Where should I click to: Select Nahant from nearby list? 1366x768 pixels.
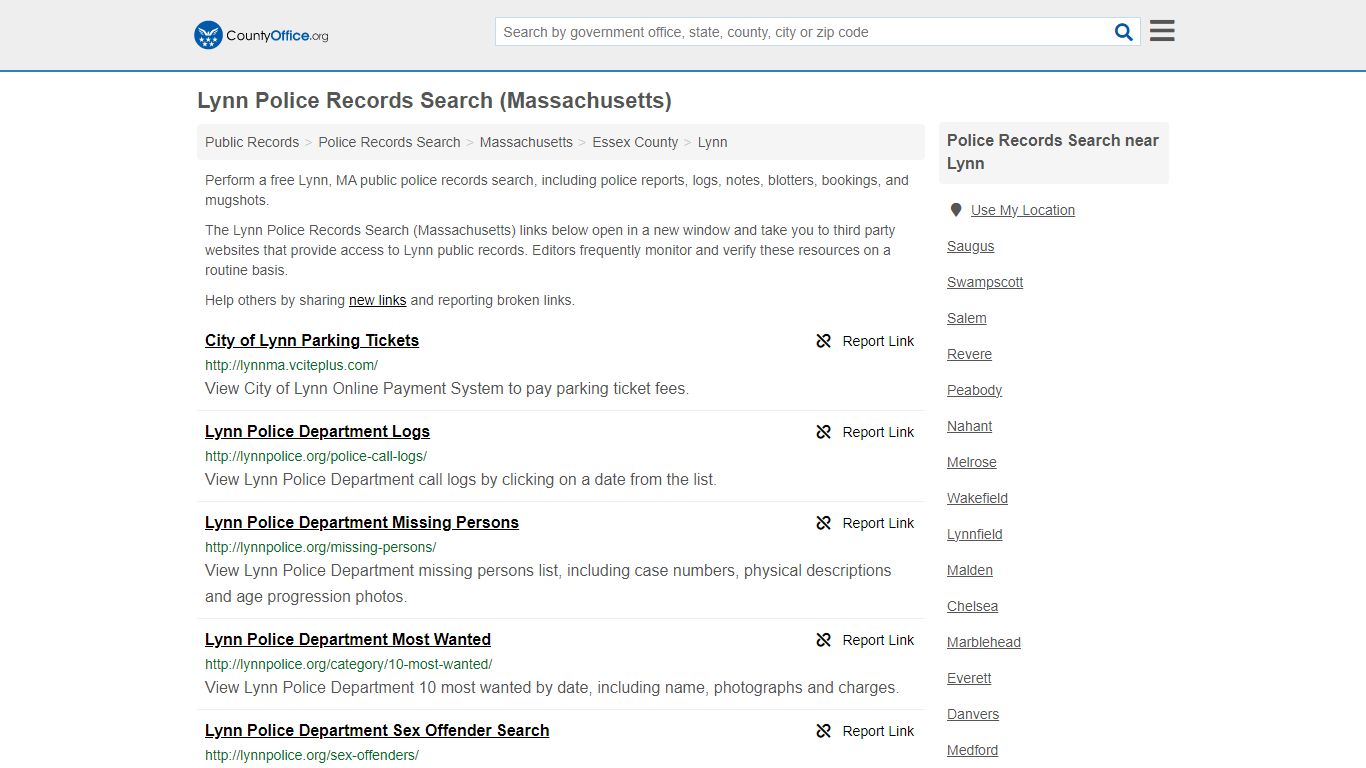point(969,426)
